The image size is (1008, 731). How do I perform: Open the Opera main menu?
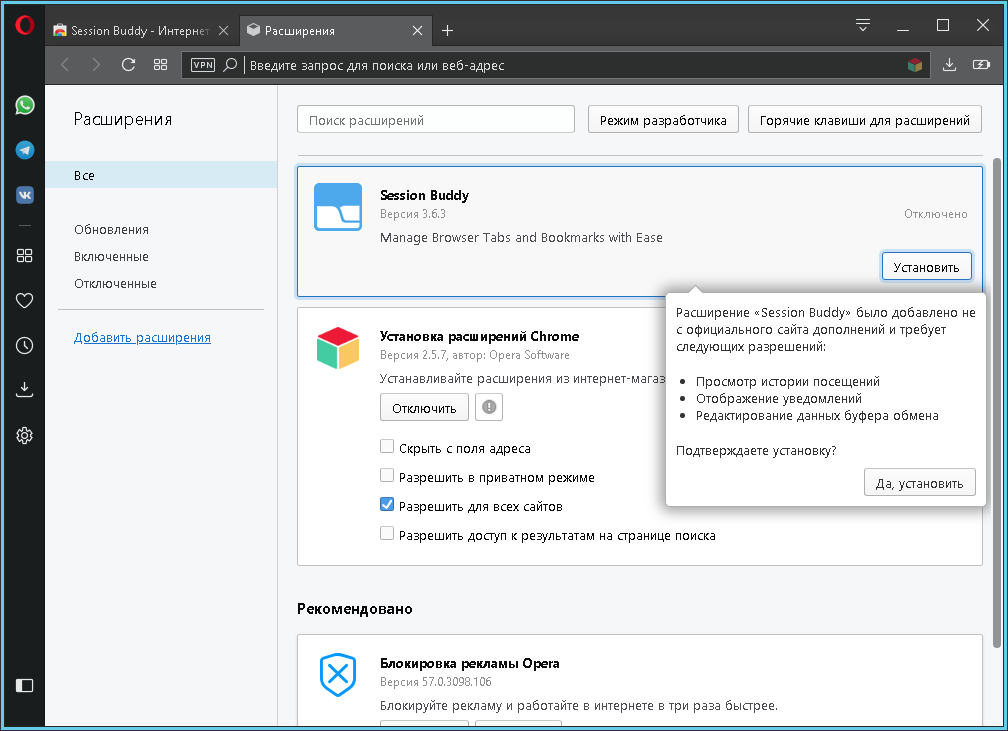coord(25,27)
